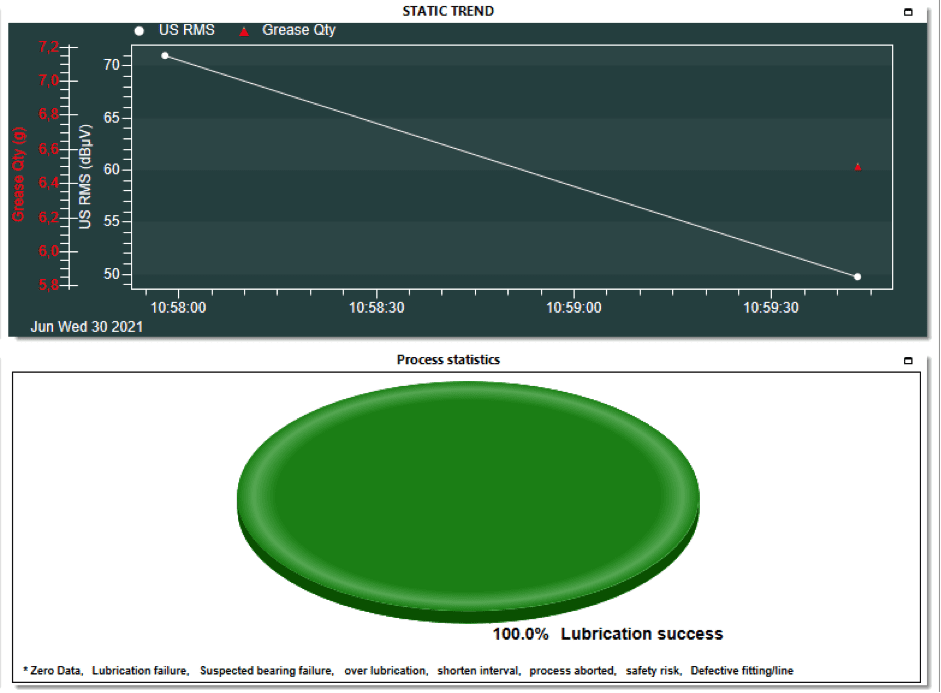Select the first US RMS point near 71
Image resolution: width=941 pixels, height=693 pixels.
coord(165,56)
